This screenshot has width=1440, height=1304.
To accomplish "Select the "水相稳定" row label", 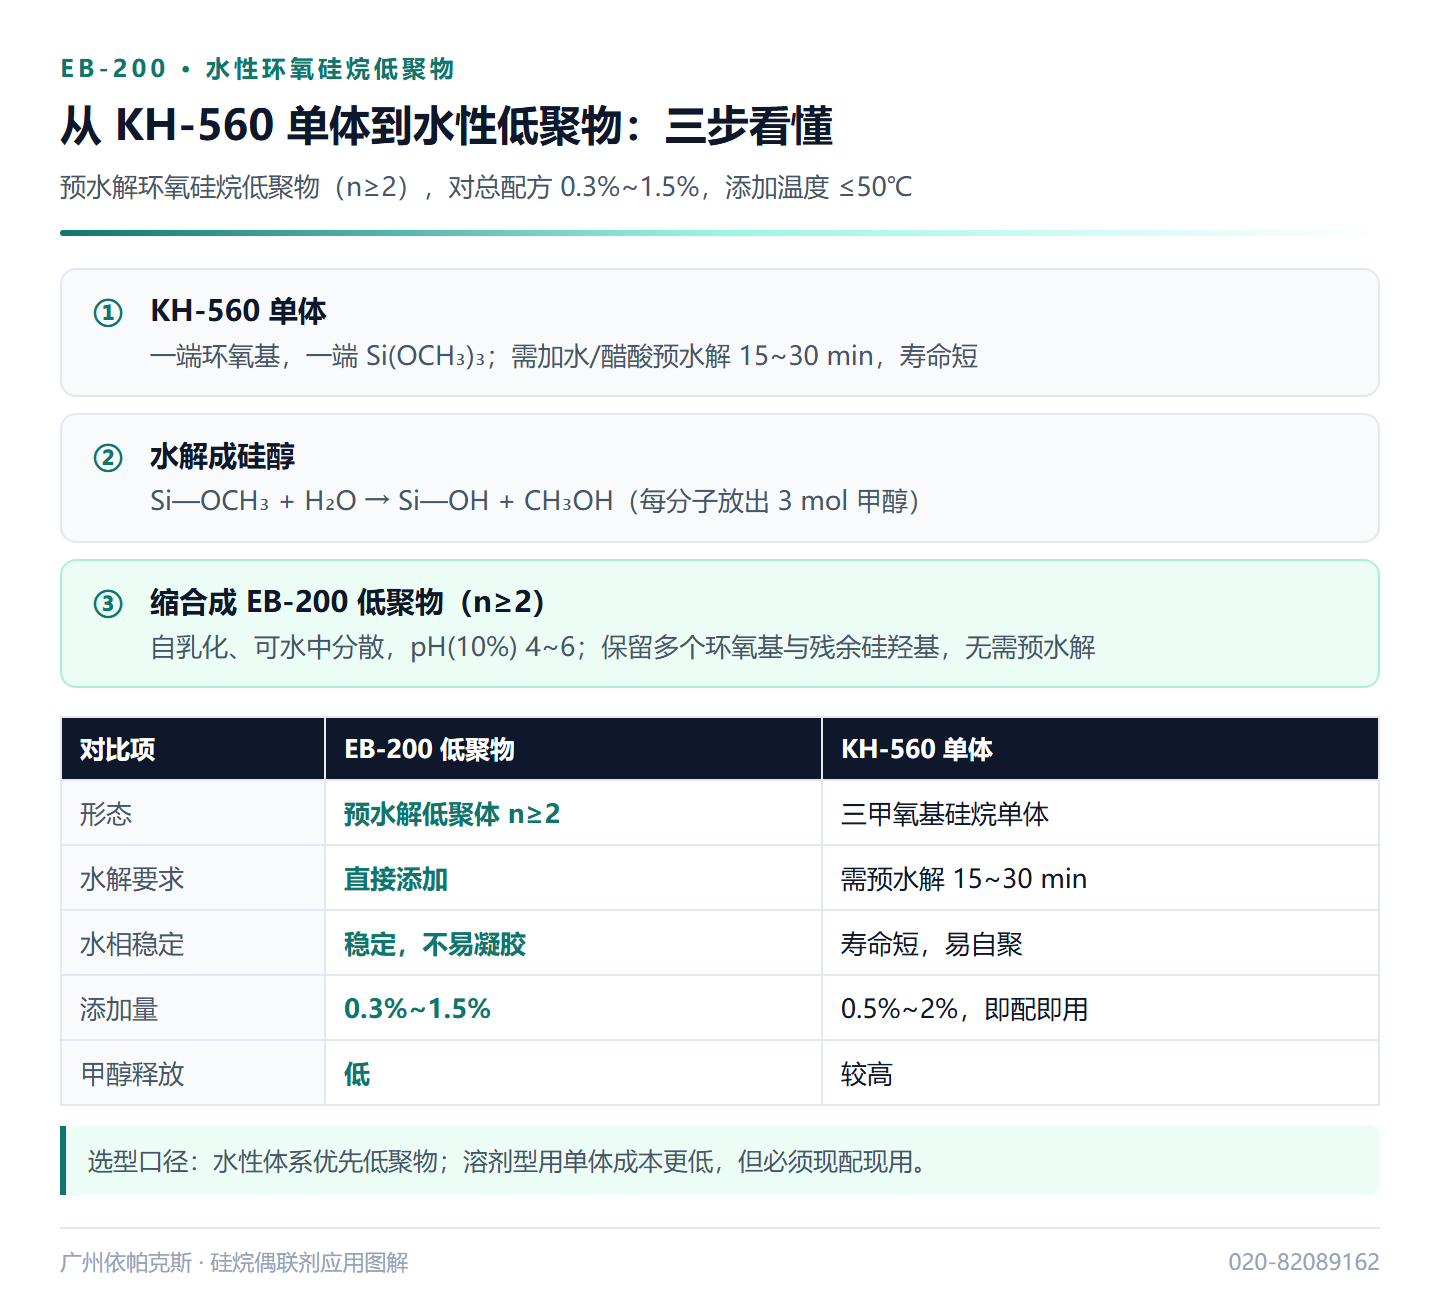I will (x=132, y=944).
